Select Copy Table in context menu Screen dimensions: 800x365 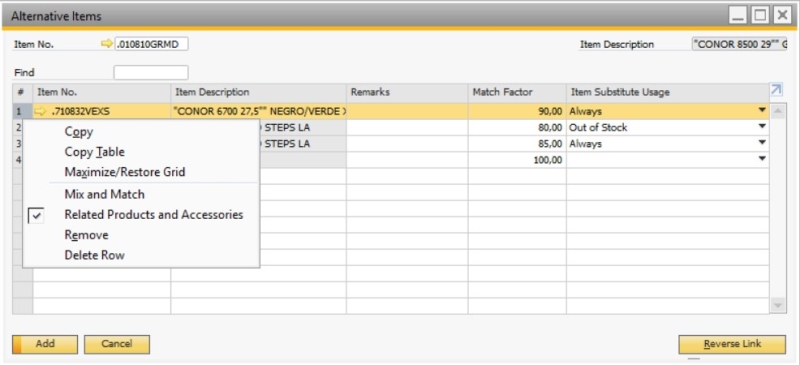(x=94, y=152)
